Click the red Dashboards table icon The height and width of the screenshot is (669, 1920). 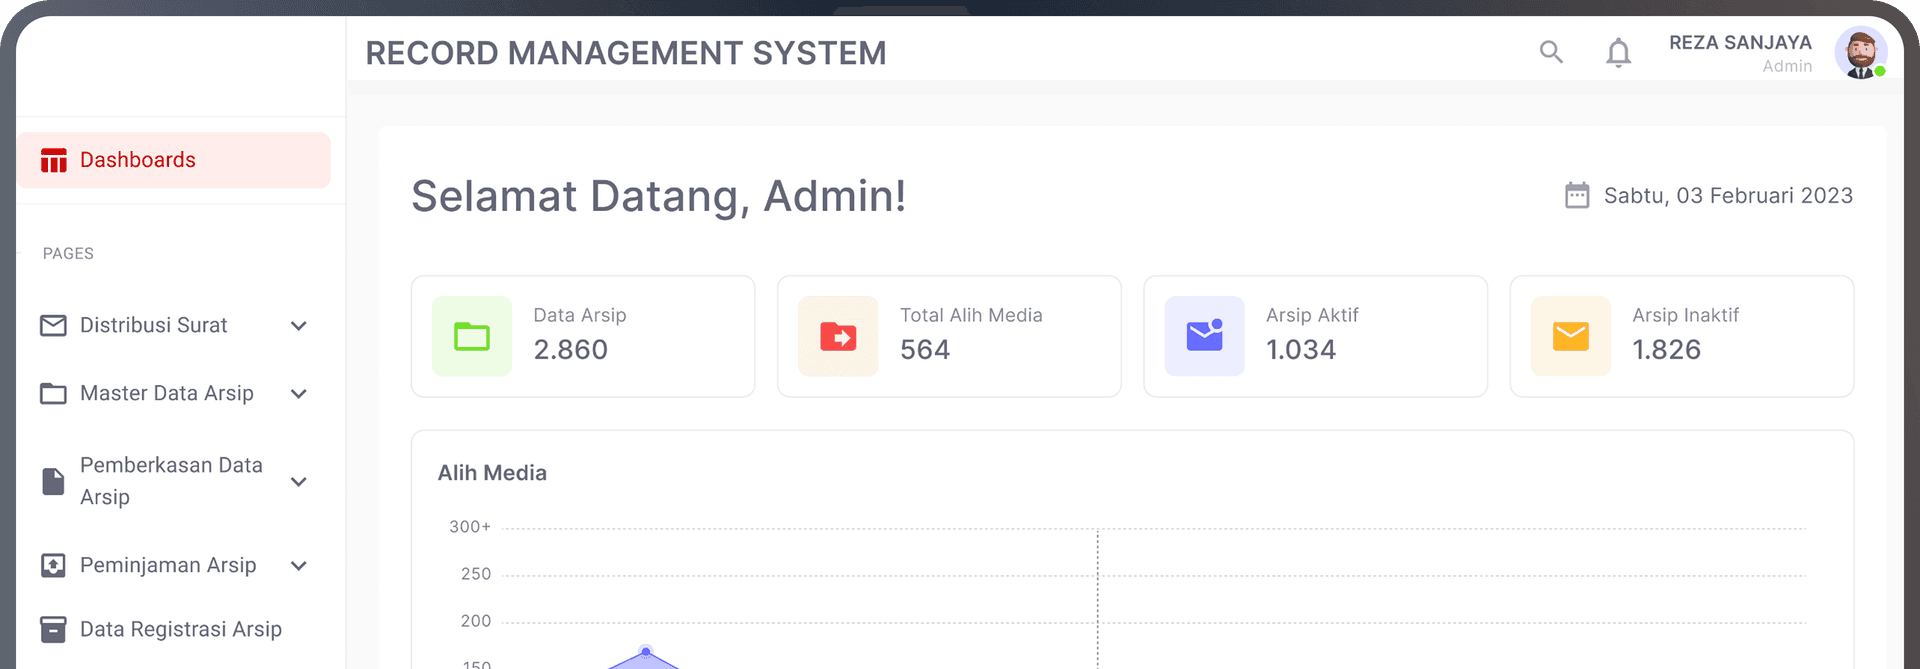tap(54, 160)
